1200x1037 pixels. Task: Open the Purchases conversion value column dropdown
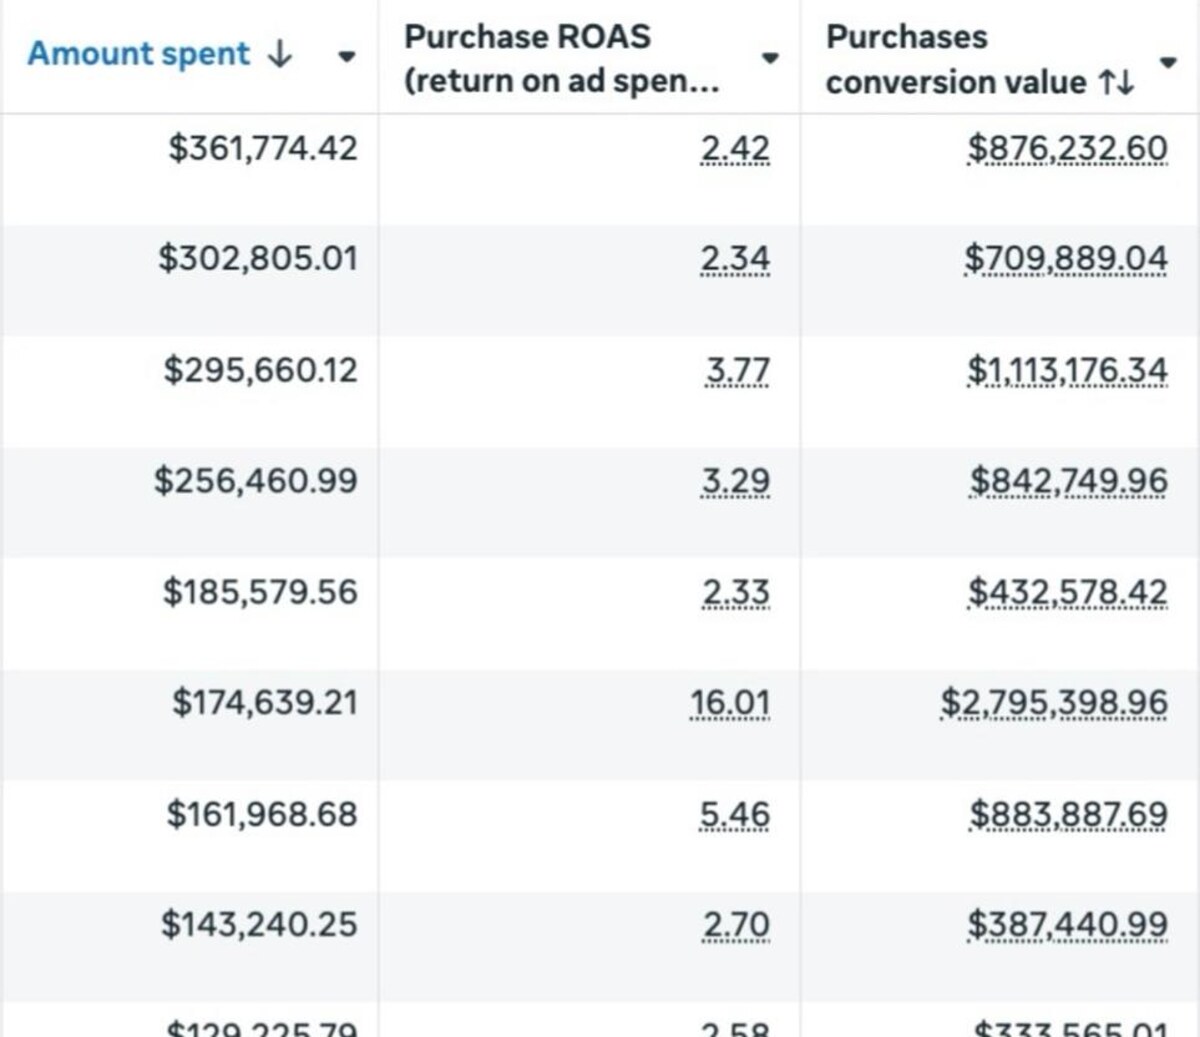coord(1167,63)
